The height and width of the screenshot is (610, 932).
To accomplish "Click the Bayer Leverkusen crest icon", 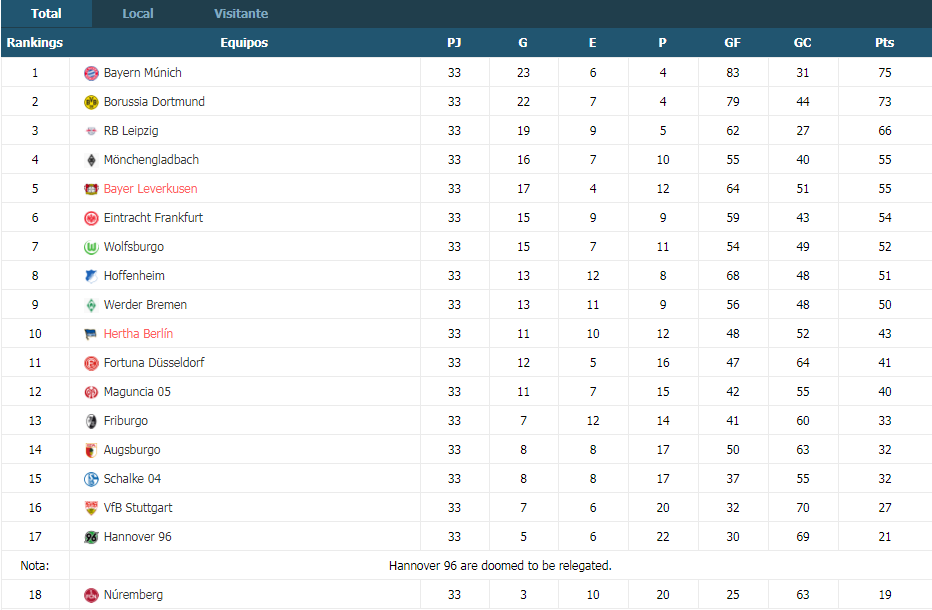I will [91, 189].
